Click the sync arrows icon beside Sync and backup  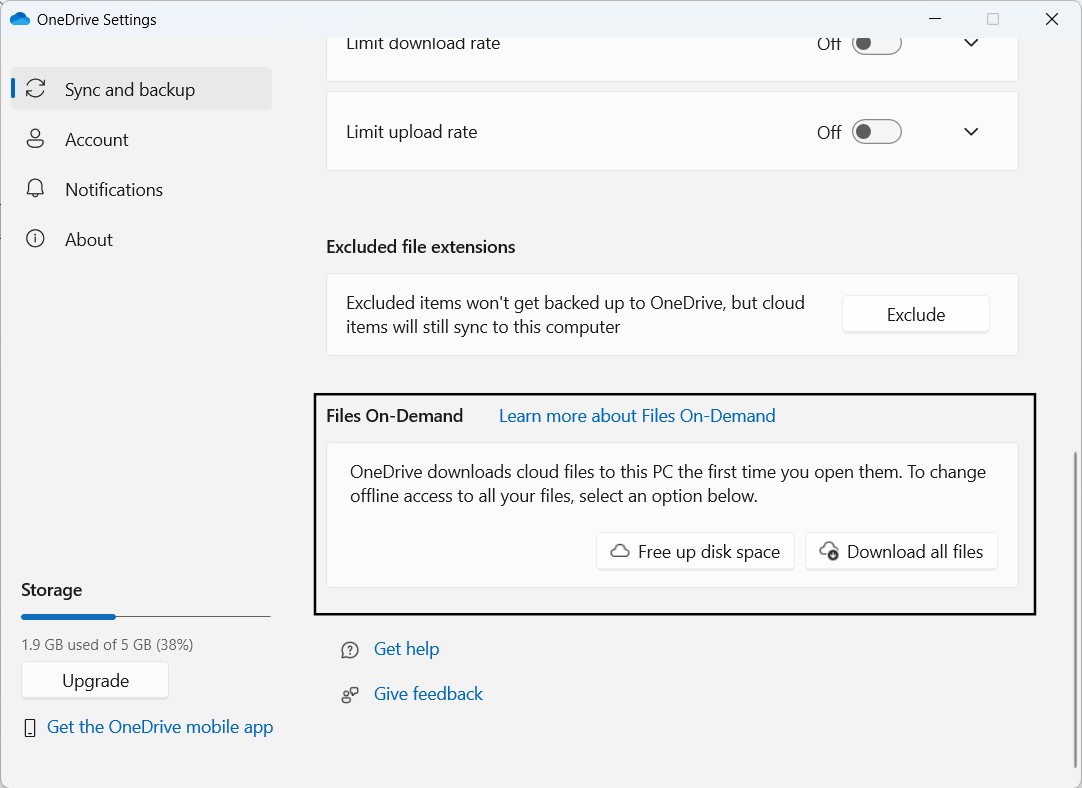click(x=35, y=88)
